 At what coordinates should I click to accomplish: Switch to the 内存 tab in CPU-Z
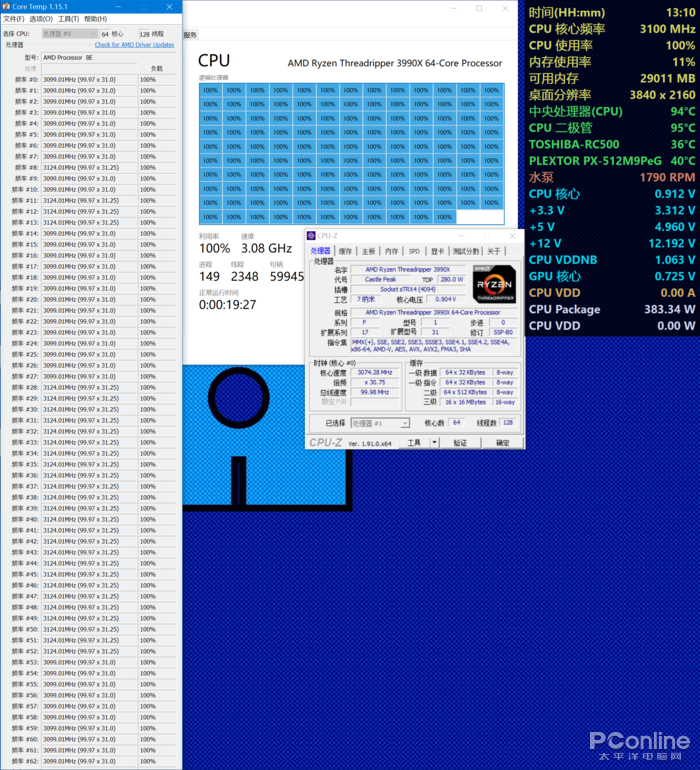click(392, 251)
